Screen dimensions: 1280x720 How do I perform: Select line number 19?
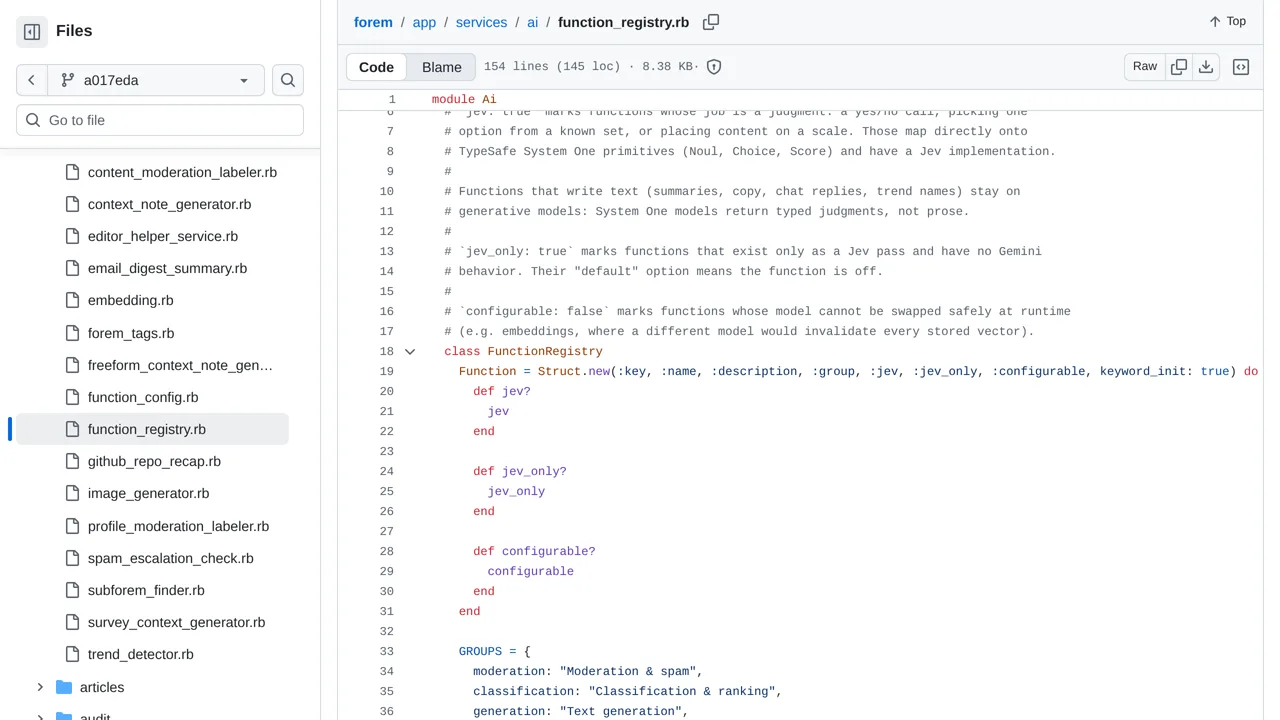tap(387, 371)
